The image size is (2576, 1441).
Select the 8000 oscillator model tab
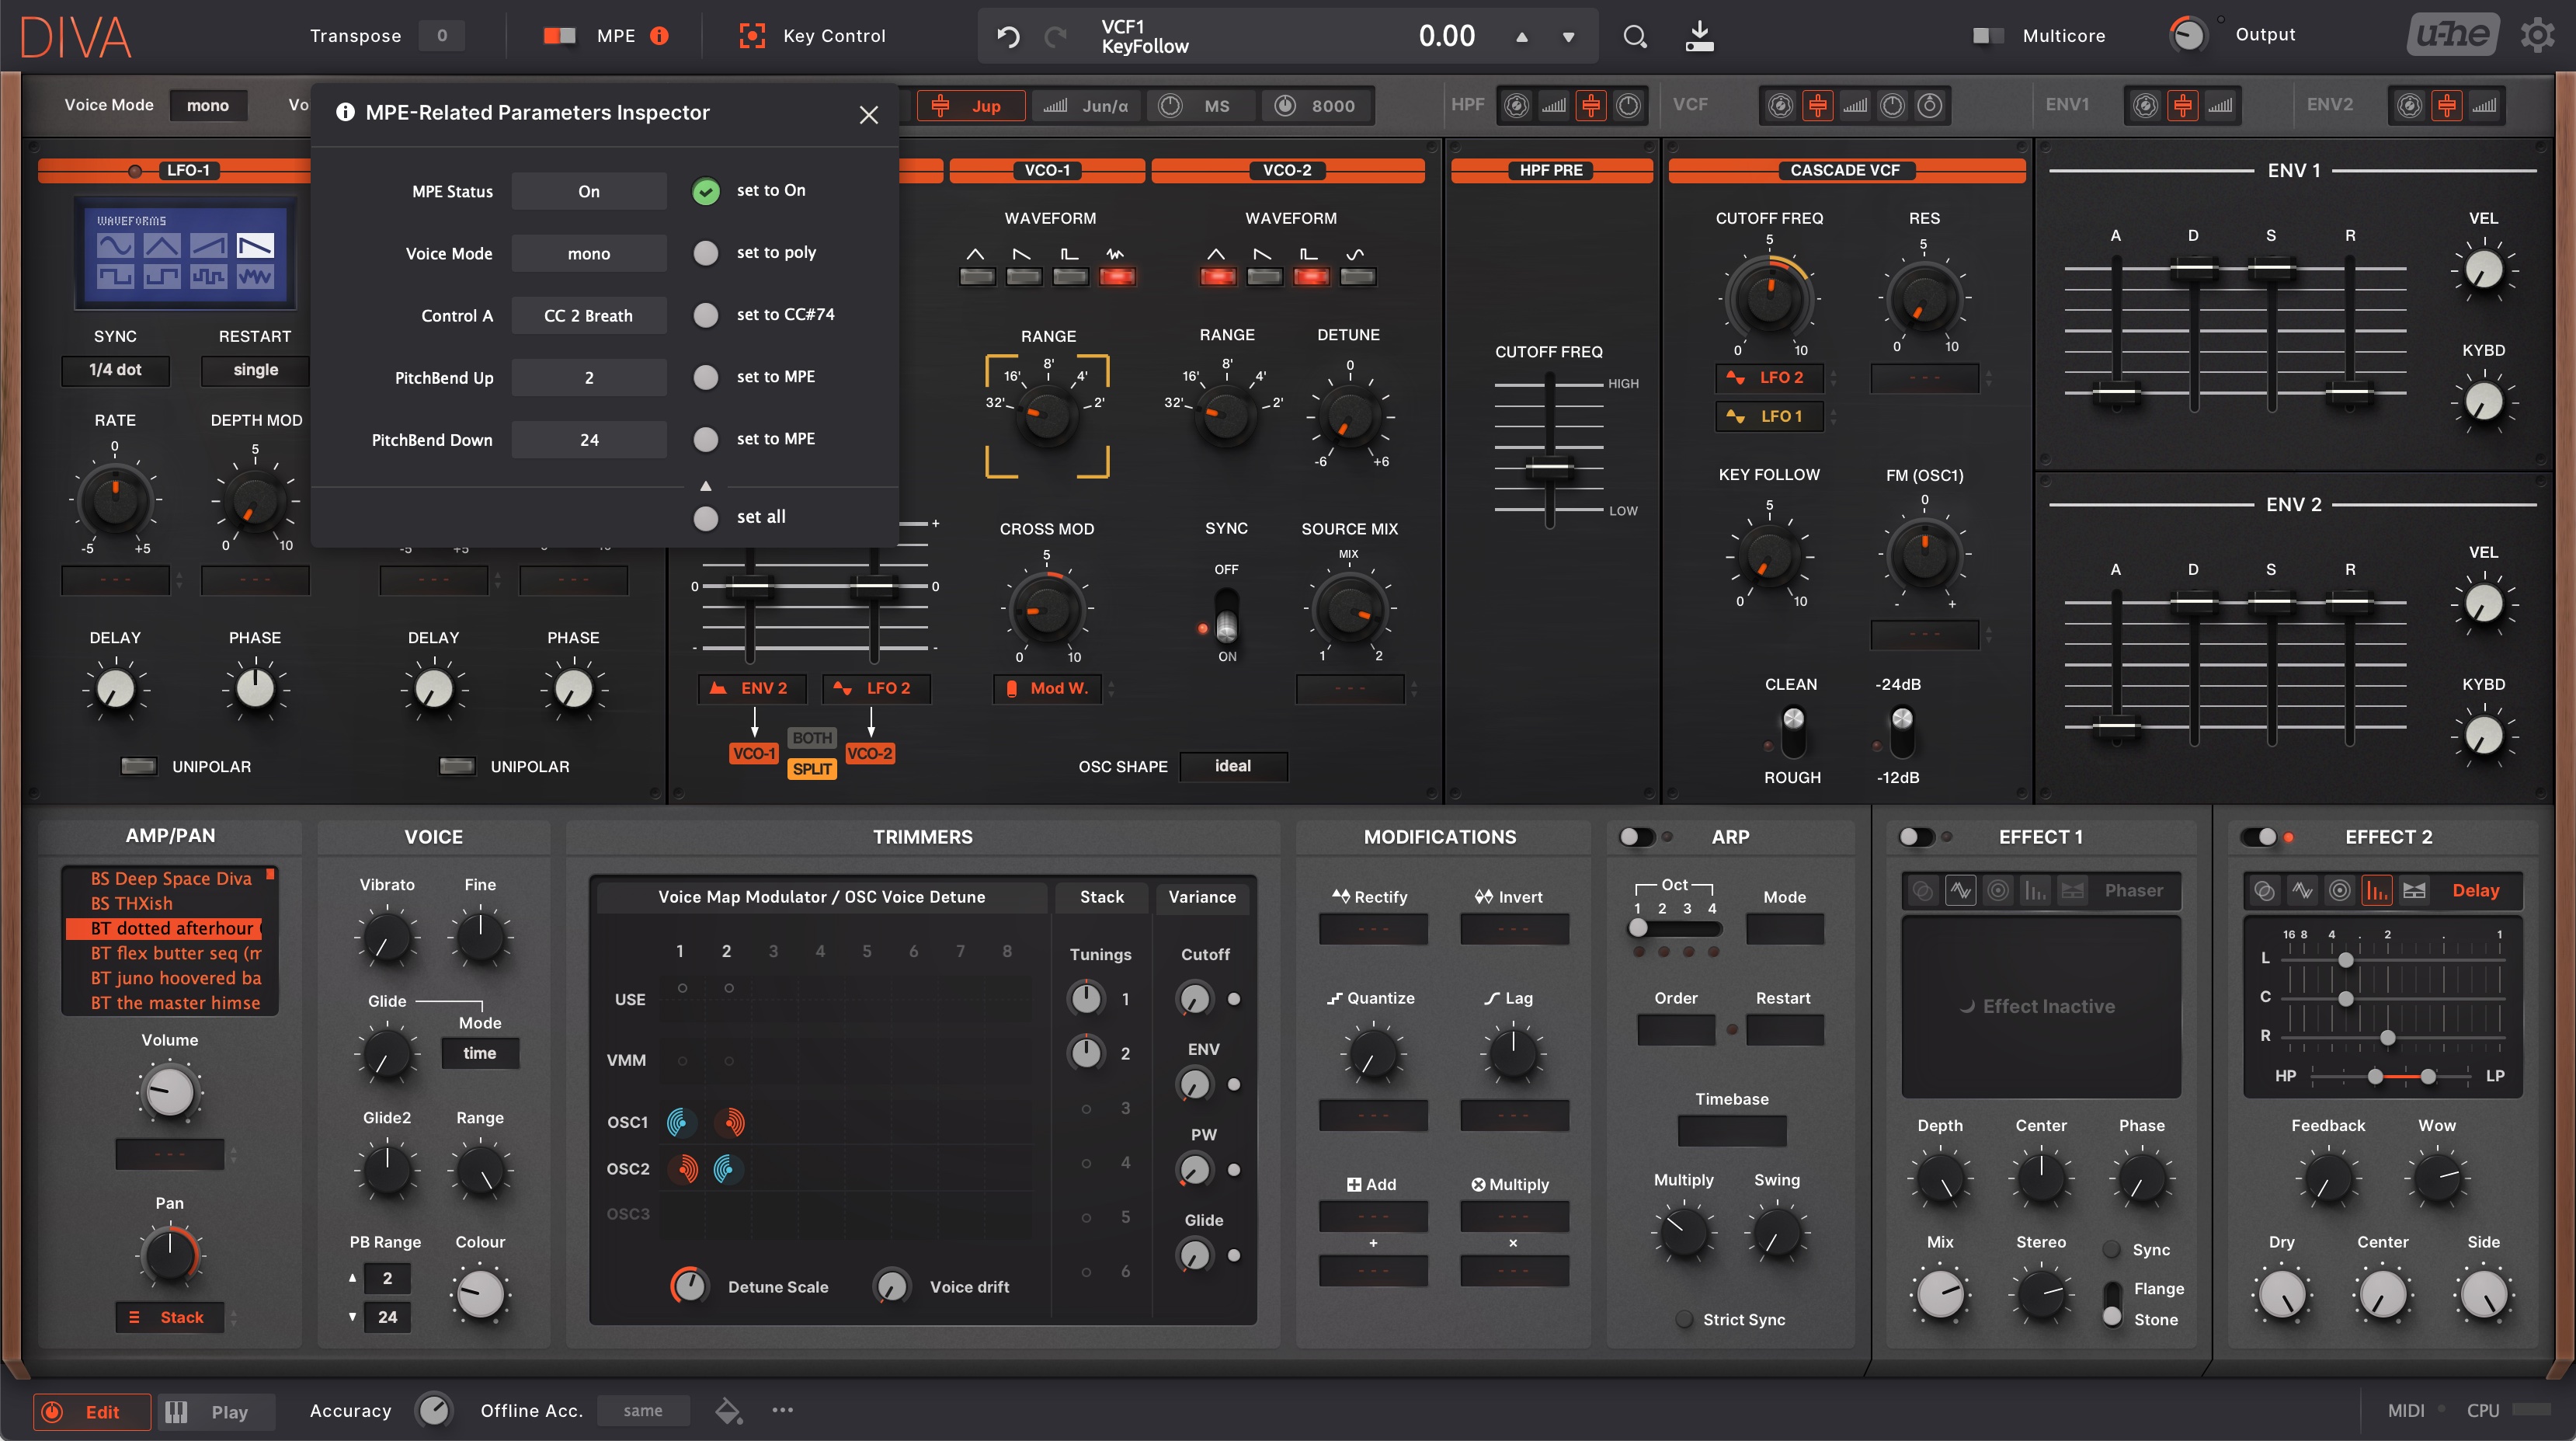[x=1317, y=106]
